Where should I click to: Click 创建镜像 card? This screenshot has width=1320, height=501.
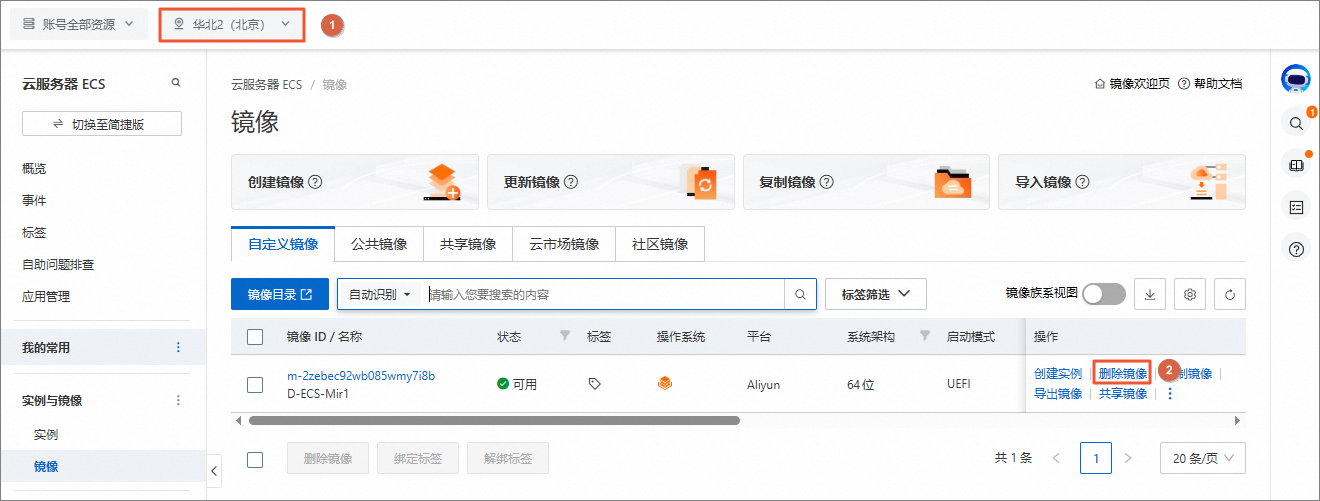tap(355, 182)
